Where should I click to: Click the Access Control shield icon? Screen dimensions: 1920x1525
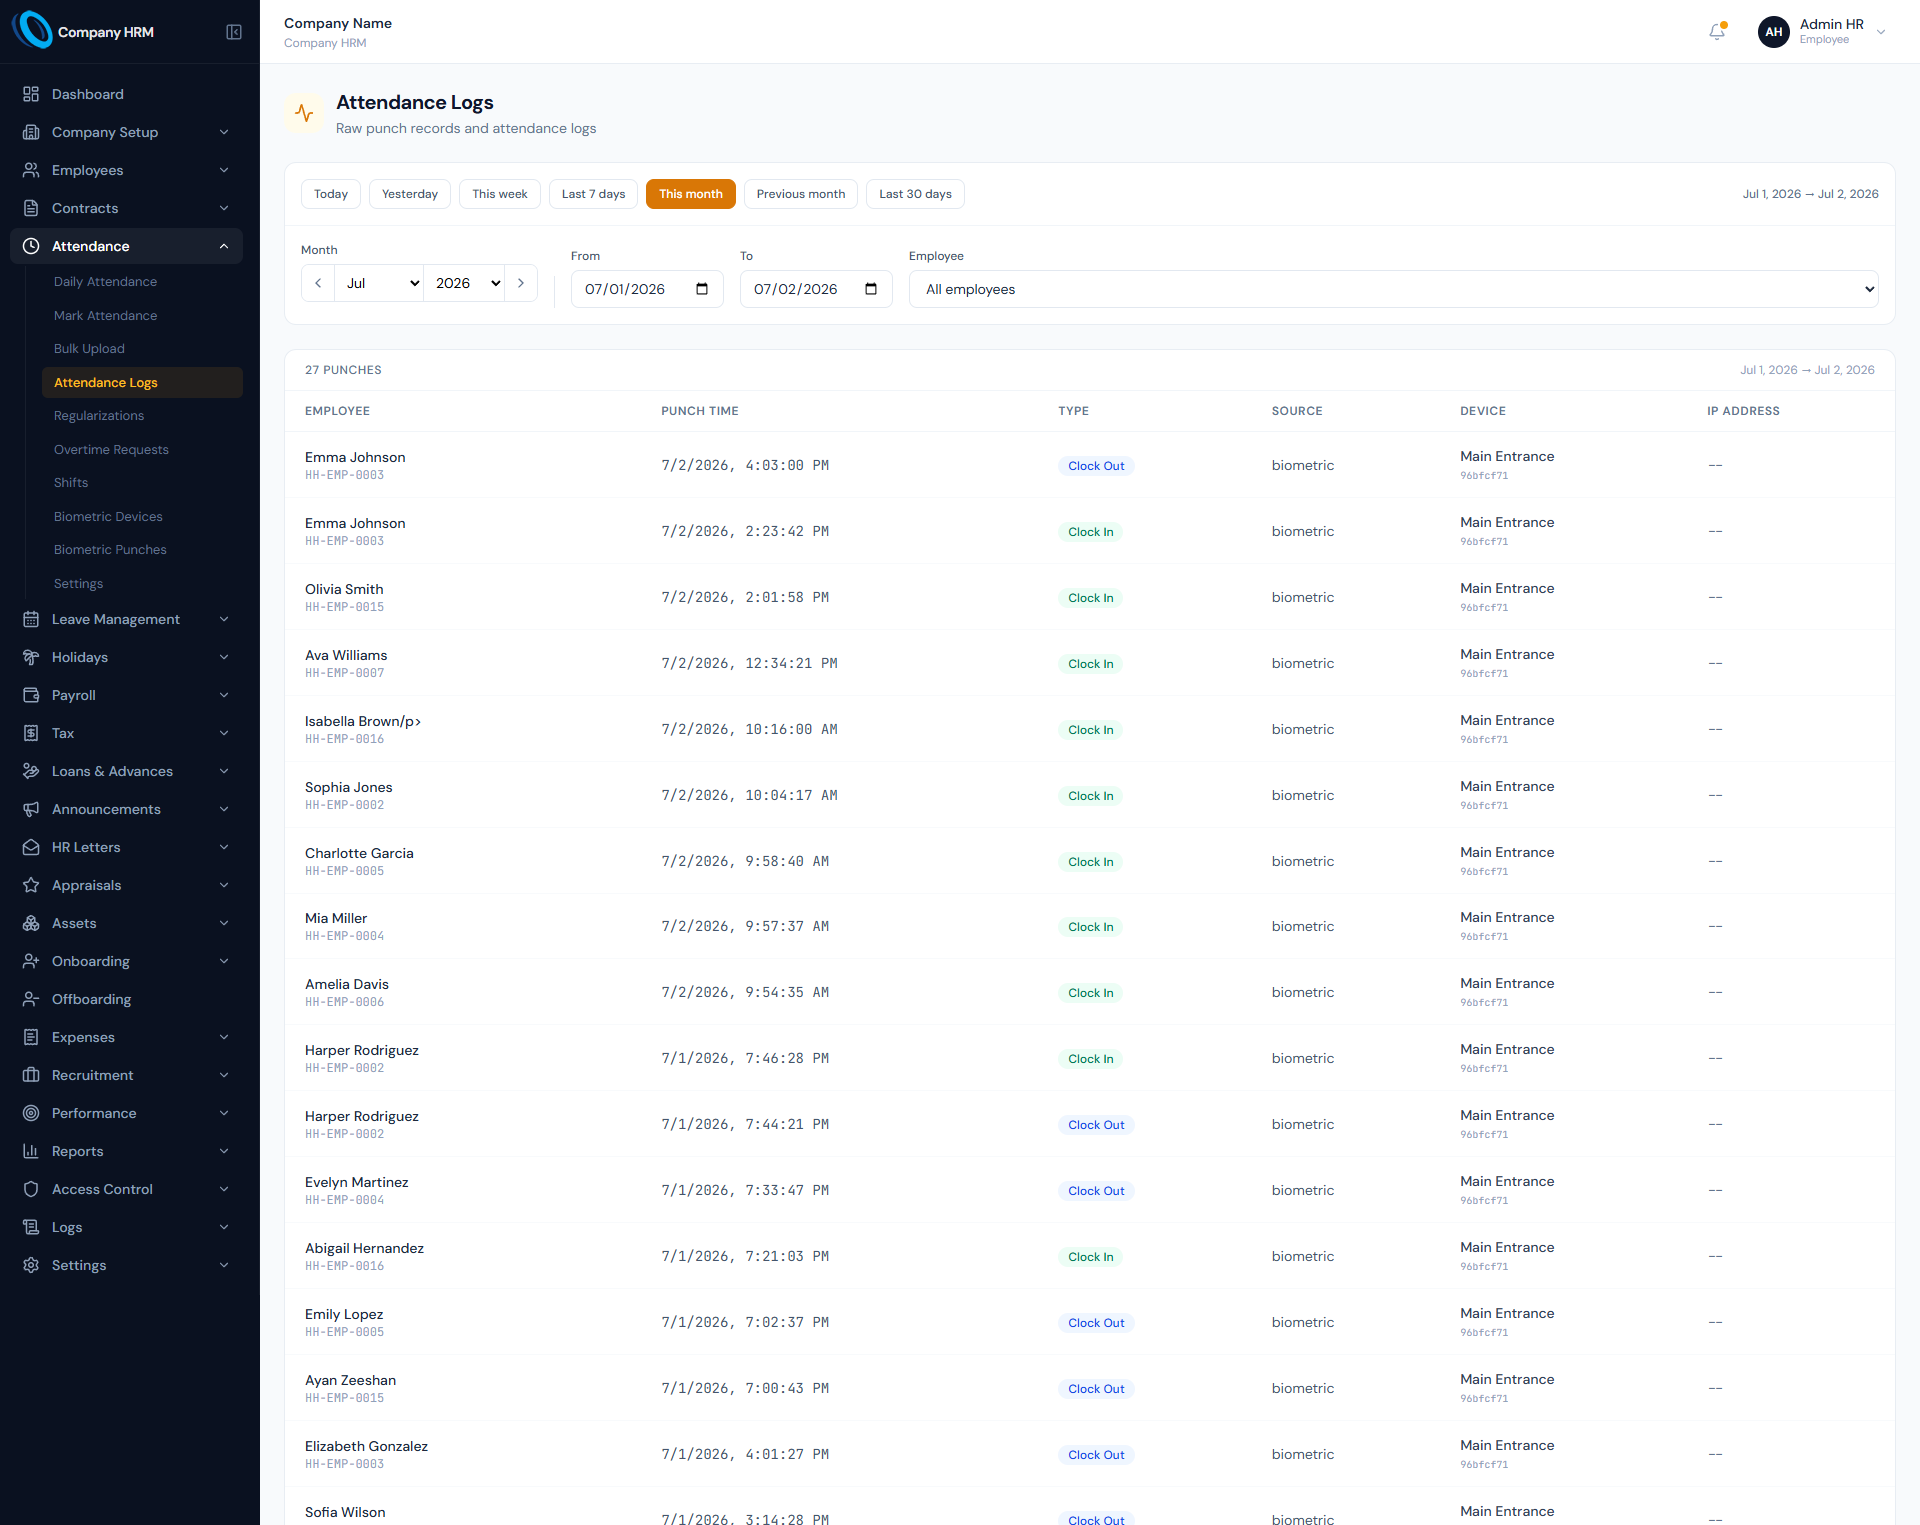[x=31, y=1189]
